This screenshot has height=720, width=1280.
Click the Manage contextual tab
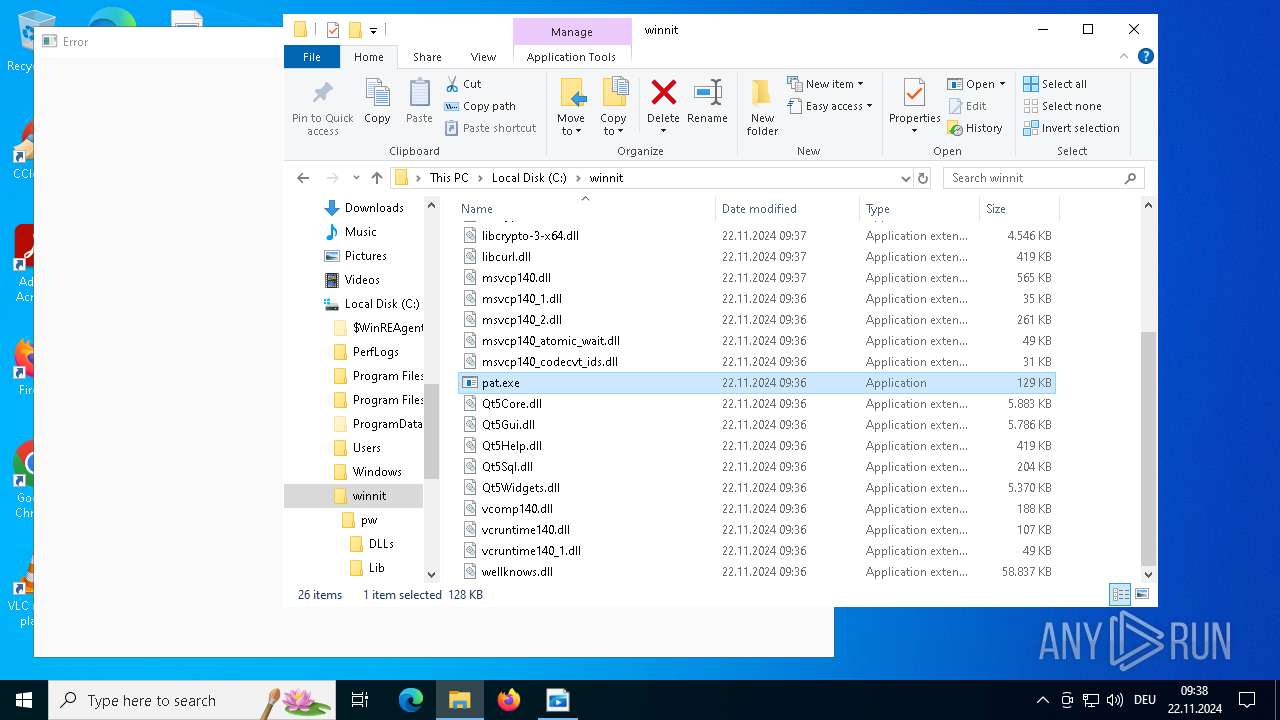571,31
